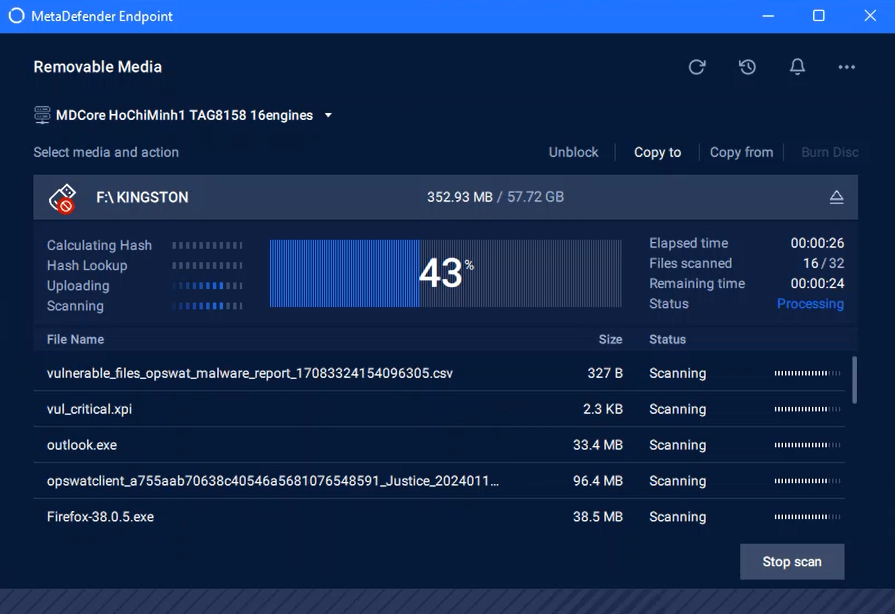Click the 38.5 MB size cell
The width and height of the screenshot is (895, 614).
tap(598, 517)
